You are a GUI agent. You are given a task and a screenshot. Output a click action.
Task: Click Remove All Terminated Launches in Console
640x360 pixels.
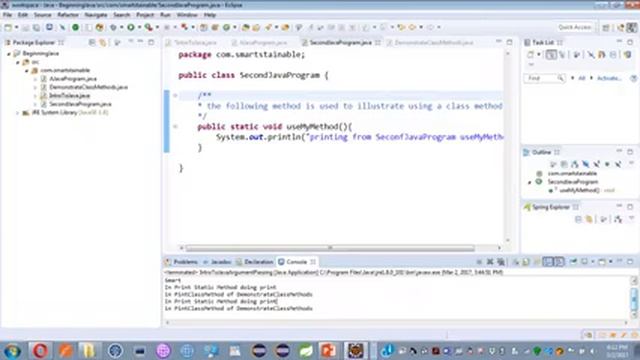[501, 262]
